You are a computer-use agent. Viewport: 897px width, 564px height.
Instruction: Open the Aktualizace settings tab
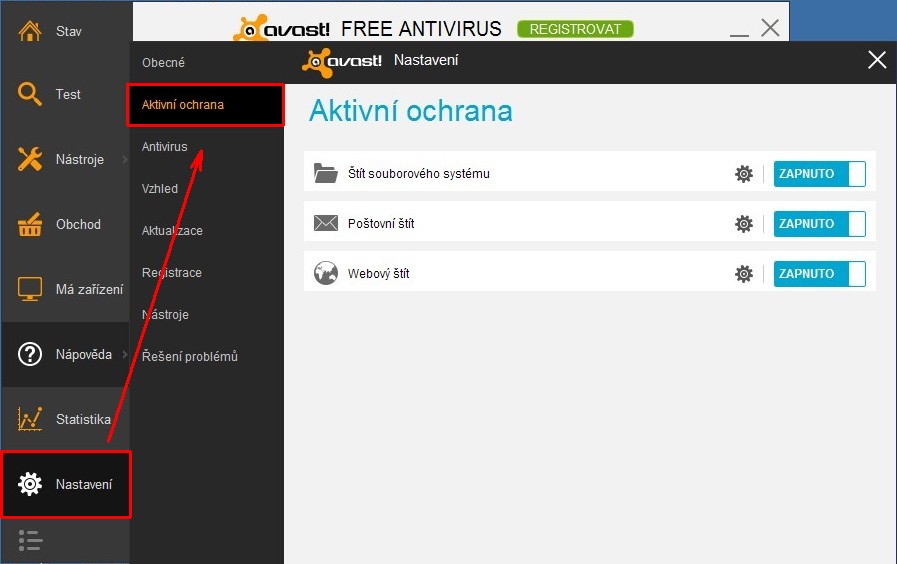(172, 231)
